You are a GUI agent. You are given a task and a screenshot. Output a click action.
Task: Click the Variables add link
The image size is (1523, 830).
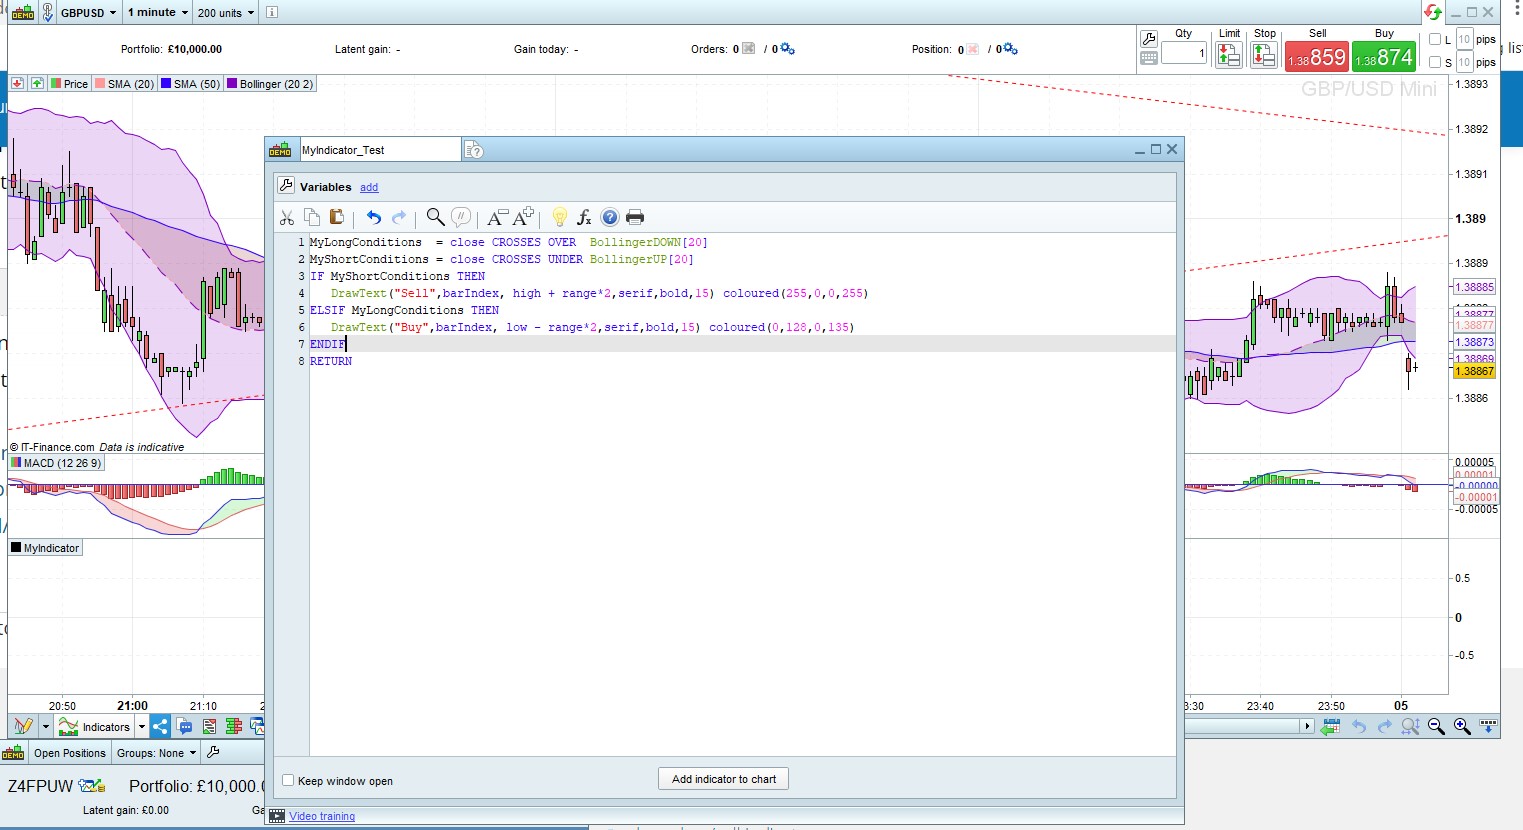(369, 187)
